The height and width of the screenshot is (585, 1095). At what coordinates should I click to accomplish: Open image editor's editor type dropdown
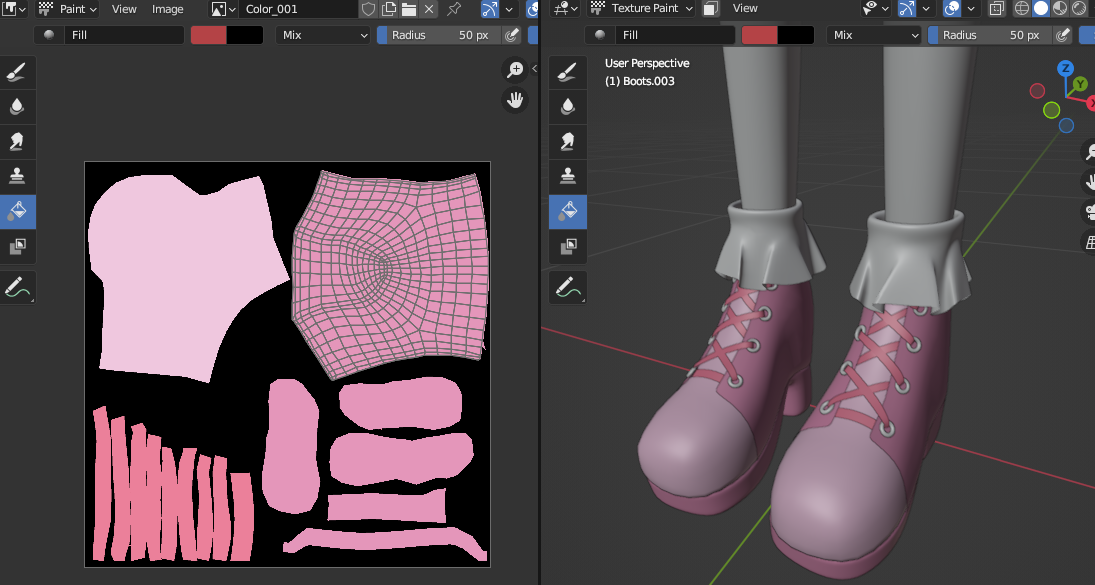[x=13, y=9]
